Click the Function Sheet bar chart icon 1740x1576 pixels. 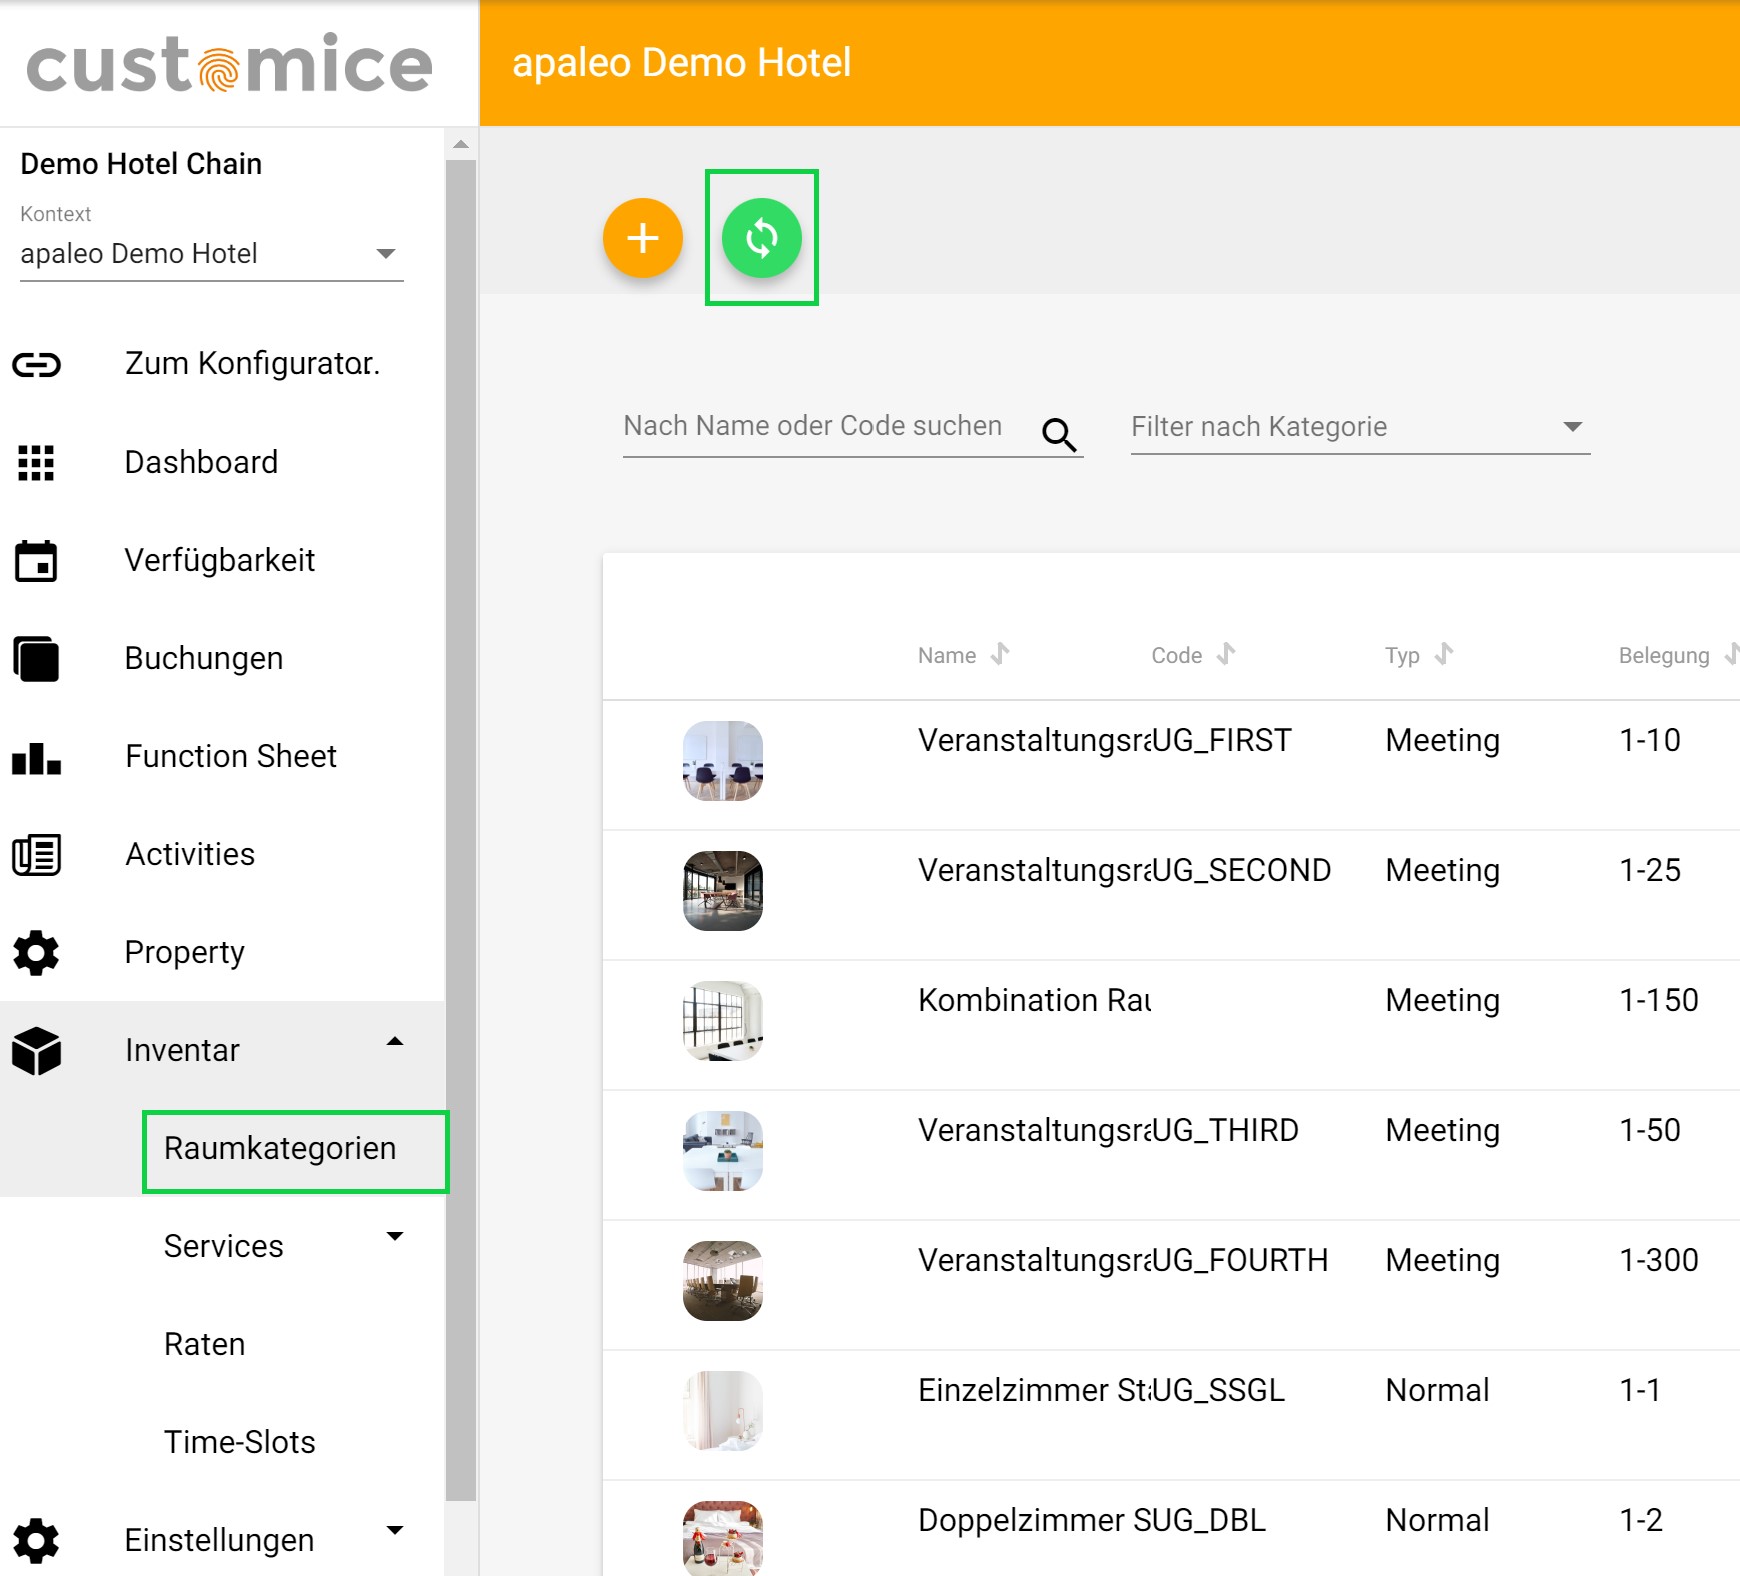point(36,757)
